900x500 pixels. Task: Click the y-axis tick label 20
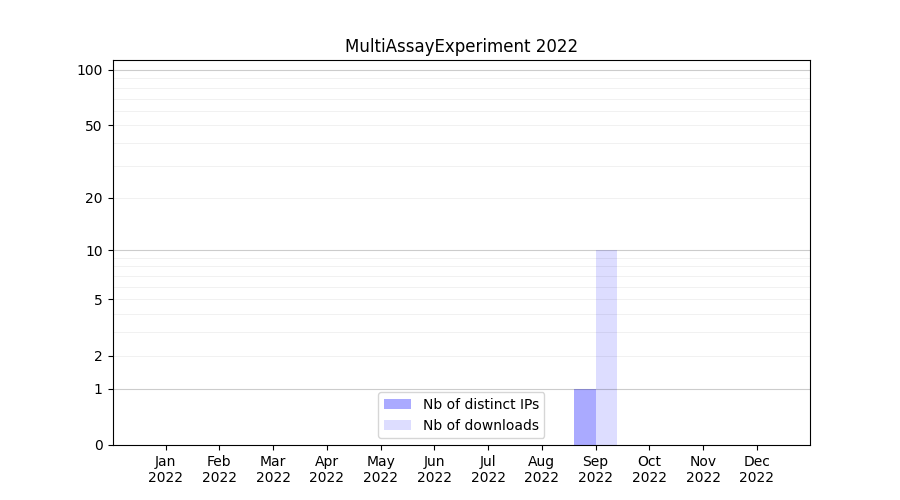(94, 198)
